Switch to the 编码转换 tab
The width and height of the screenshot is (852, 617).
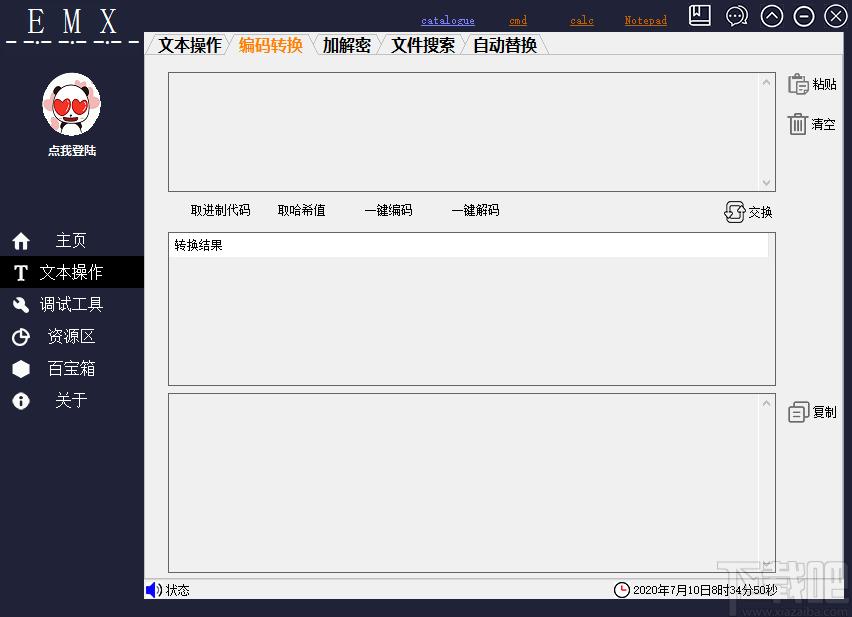(x=271, y=45)
